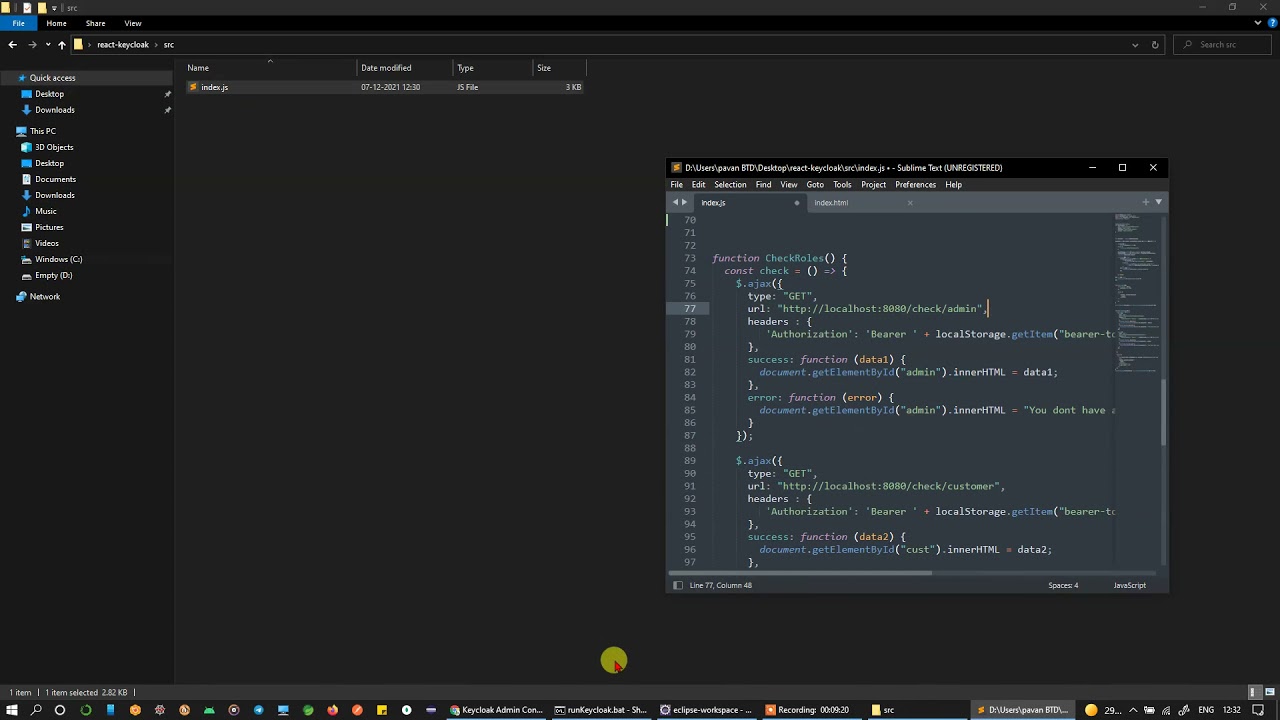Click the horizontal scrollbar in Sublime editor
This screenshot has width=1280, height=720.
point(799,573)
